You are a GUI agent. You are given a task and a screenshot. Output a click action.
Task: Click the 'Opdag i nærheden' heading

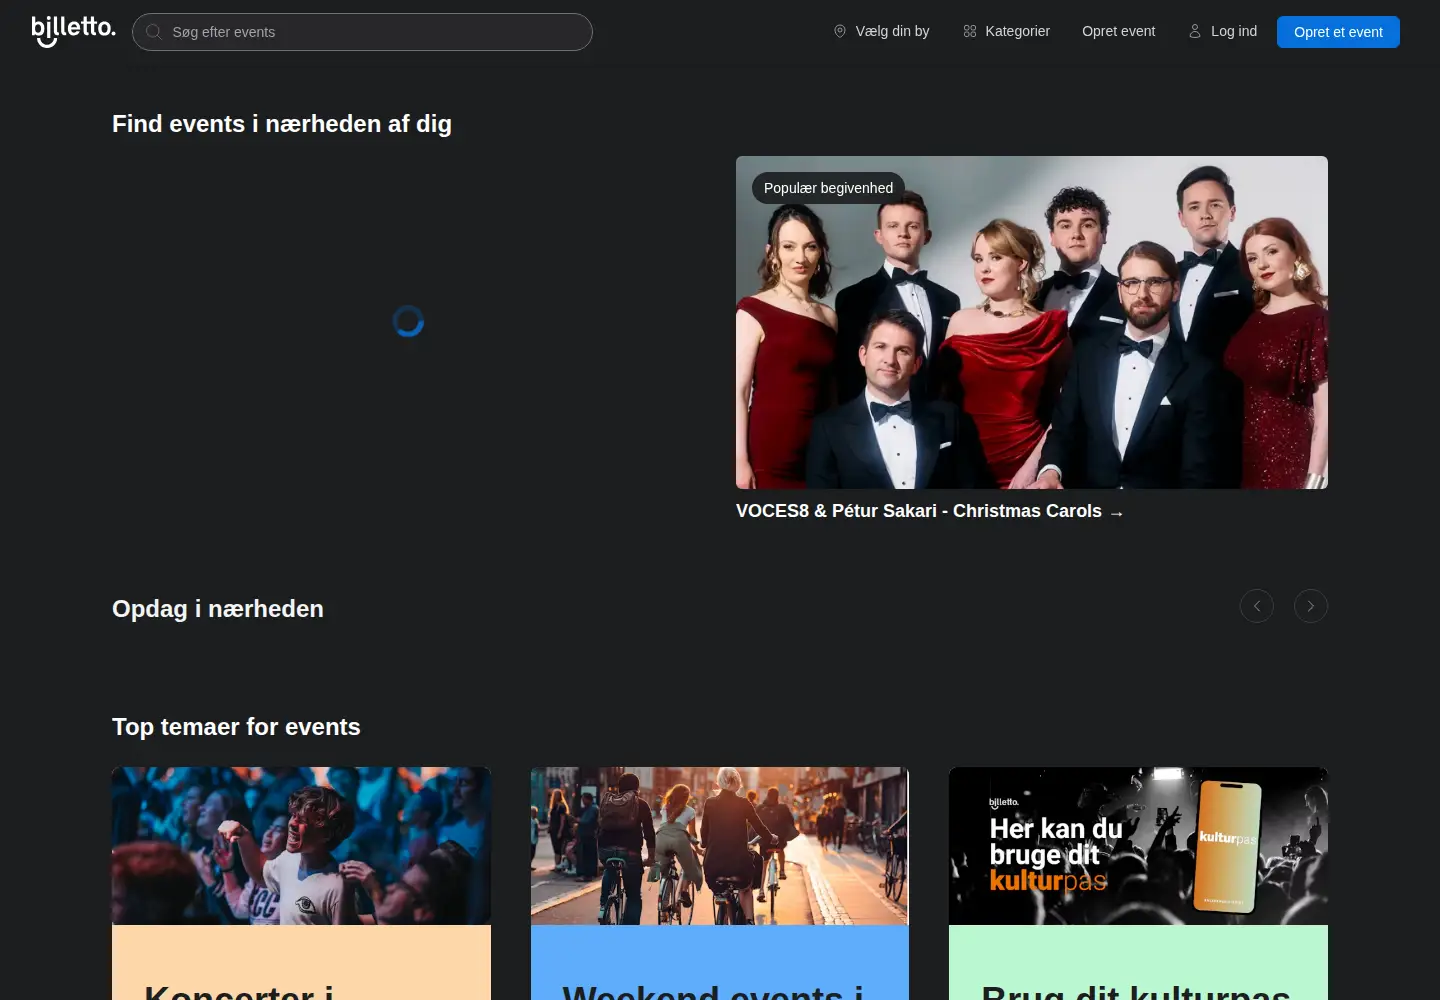pyautogui.click(x=218, y=609)
